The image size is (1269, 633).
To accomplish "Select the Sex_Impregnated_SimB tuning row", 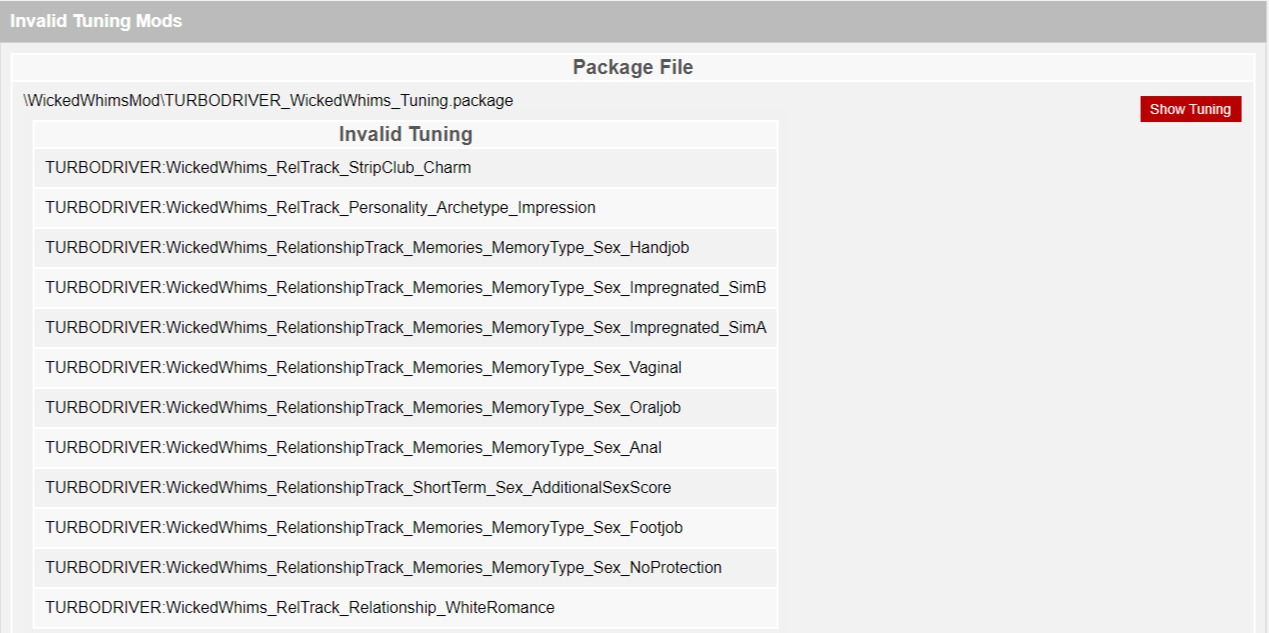I will point(405,288).
